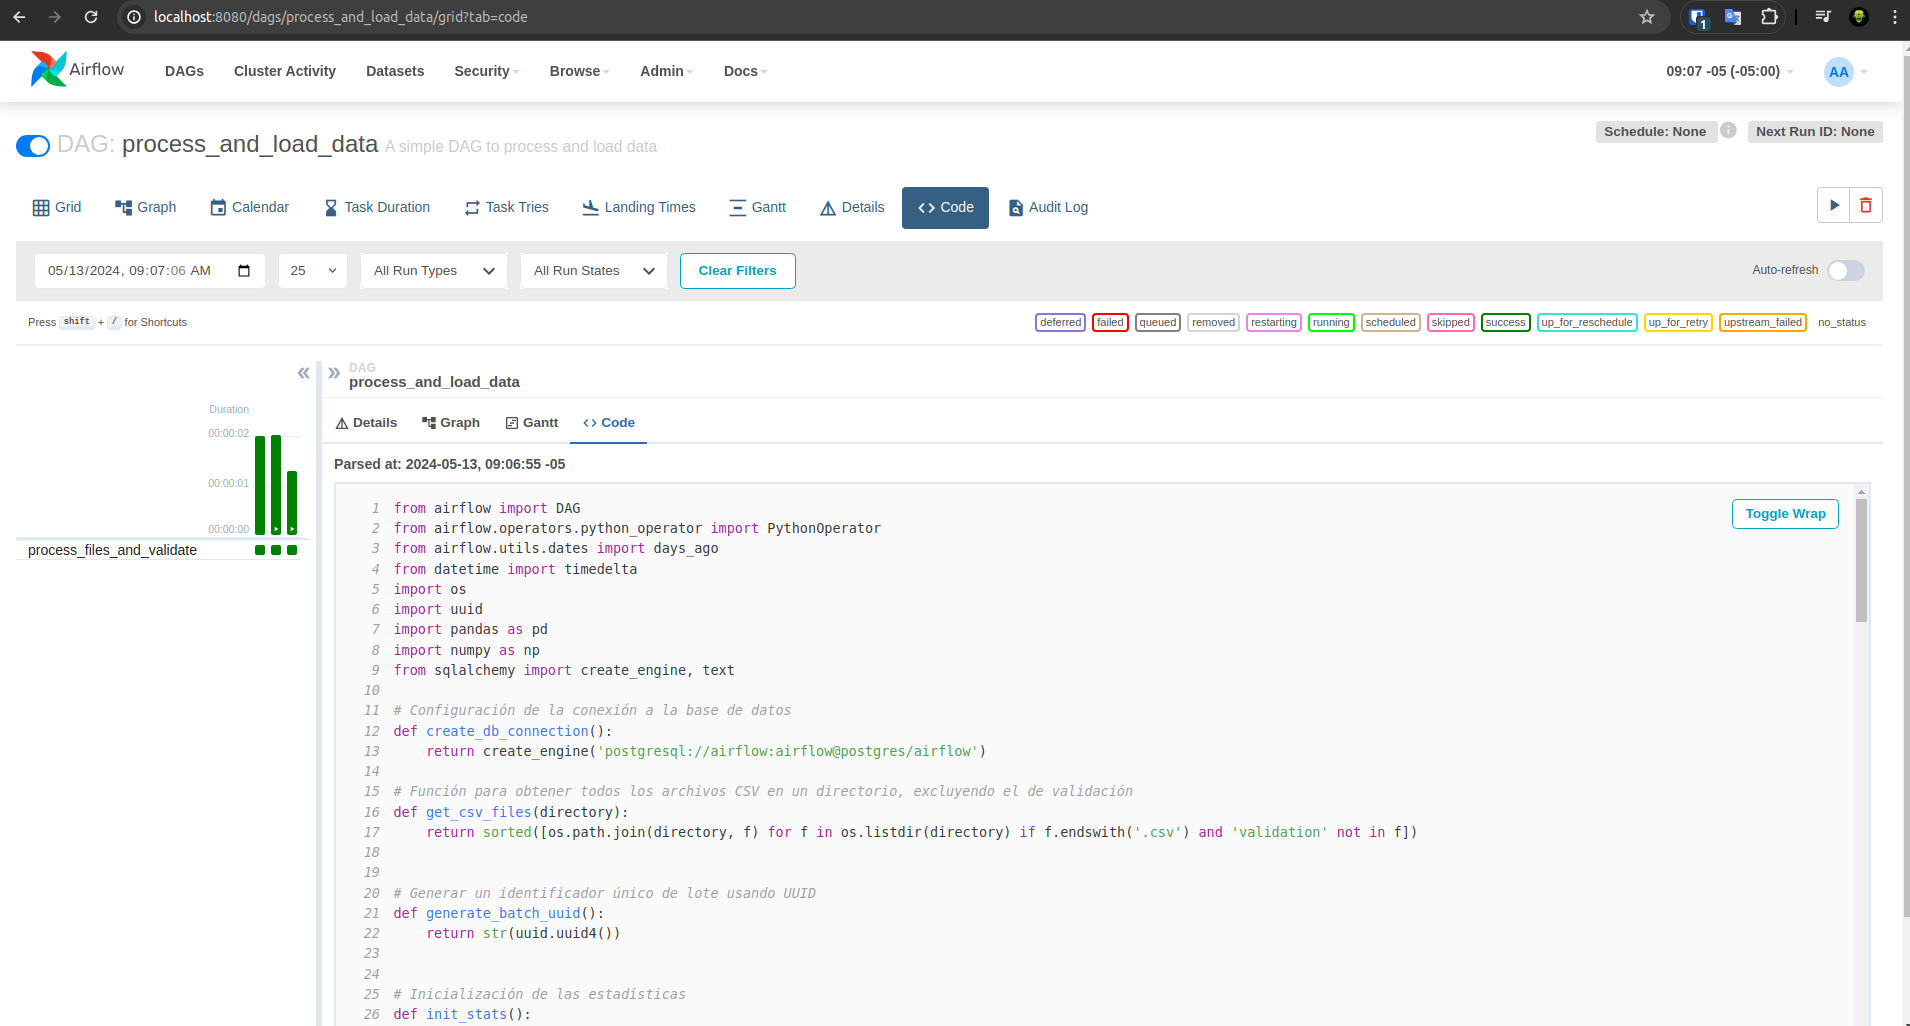
Task: Click the first green duration bar
Action: coord(260,485)
